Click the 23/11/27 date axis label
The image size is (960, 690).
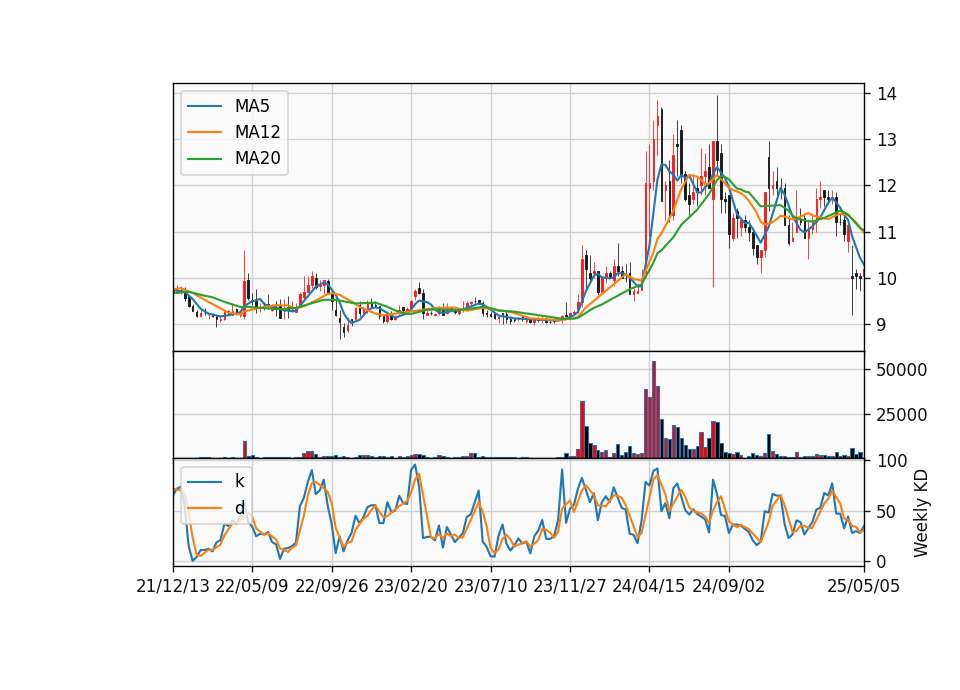[569, 586]
